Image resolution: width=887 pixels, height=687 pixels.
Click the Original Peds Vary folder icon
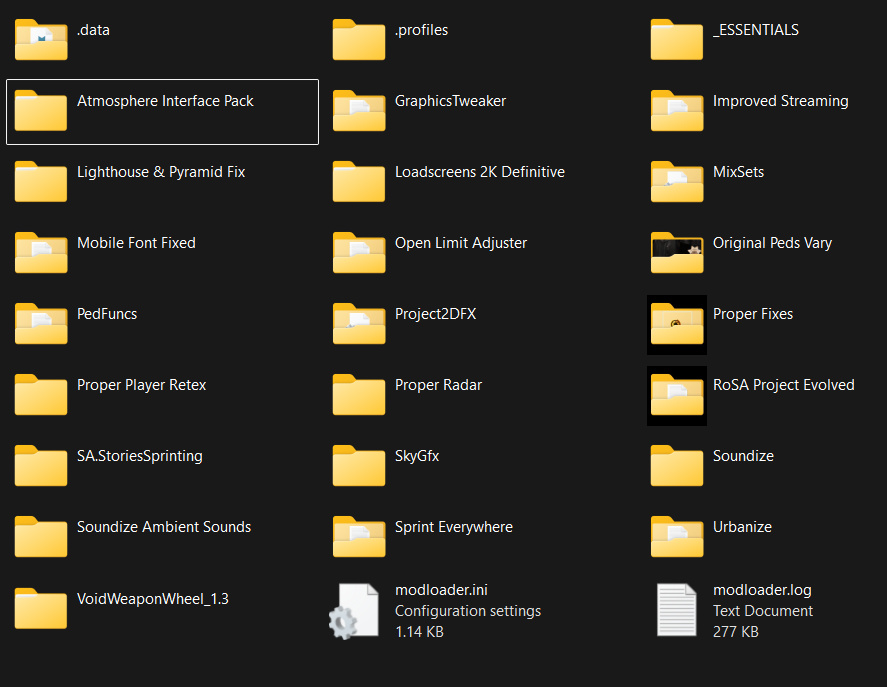677,253
